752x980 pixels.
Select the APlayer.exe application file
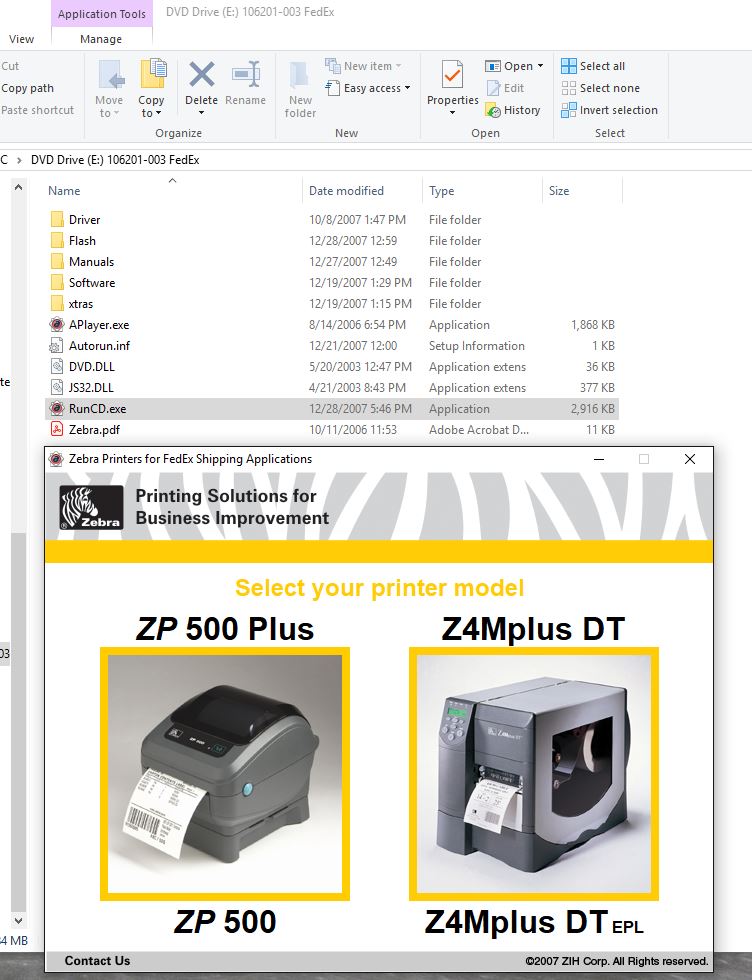coord(98,325)
